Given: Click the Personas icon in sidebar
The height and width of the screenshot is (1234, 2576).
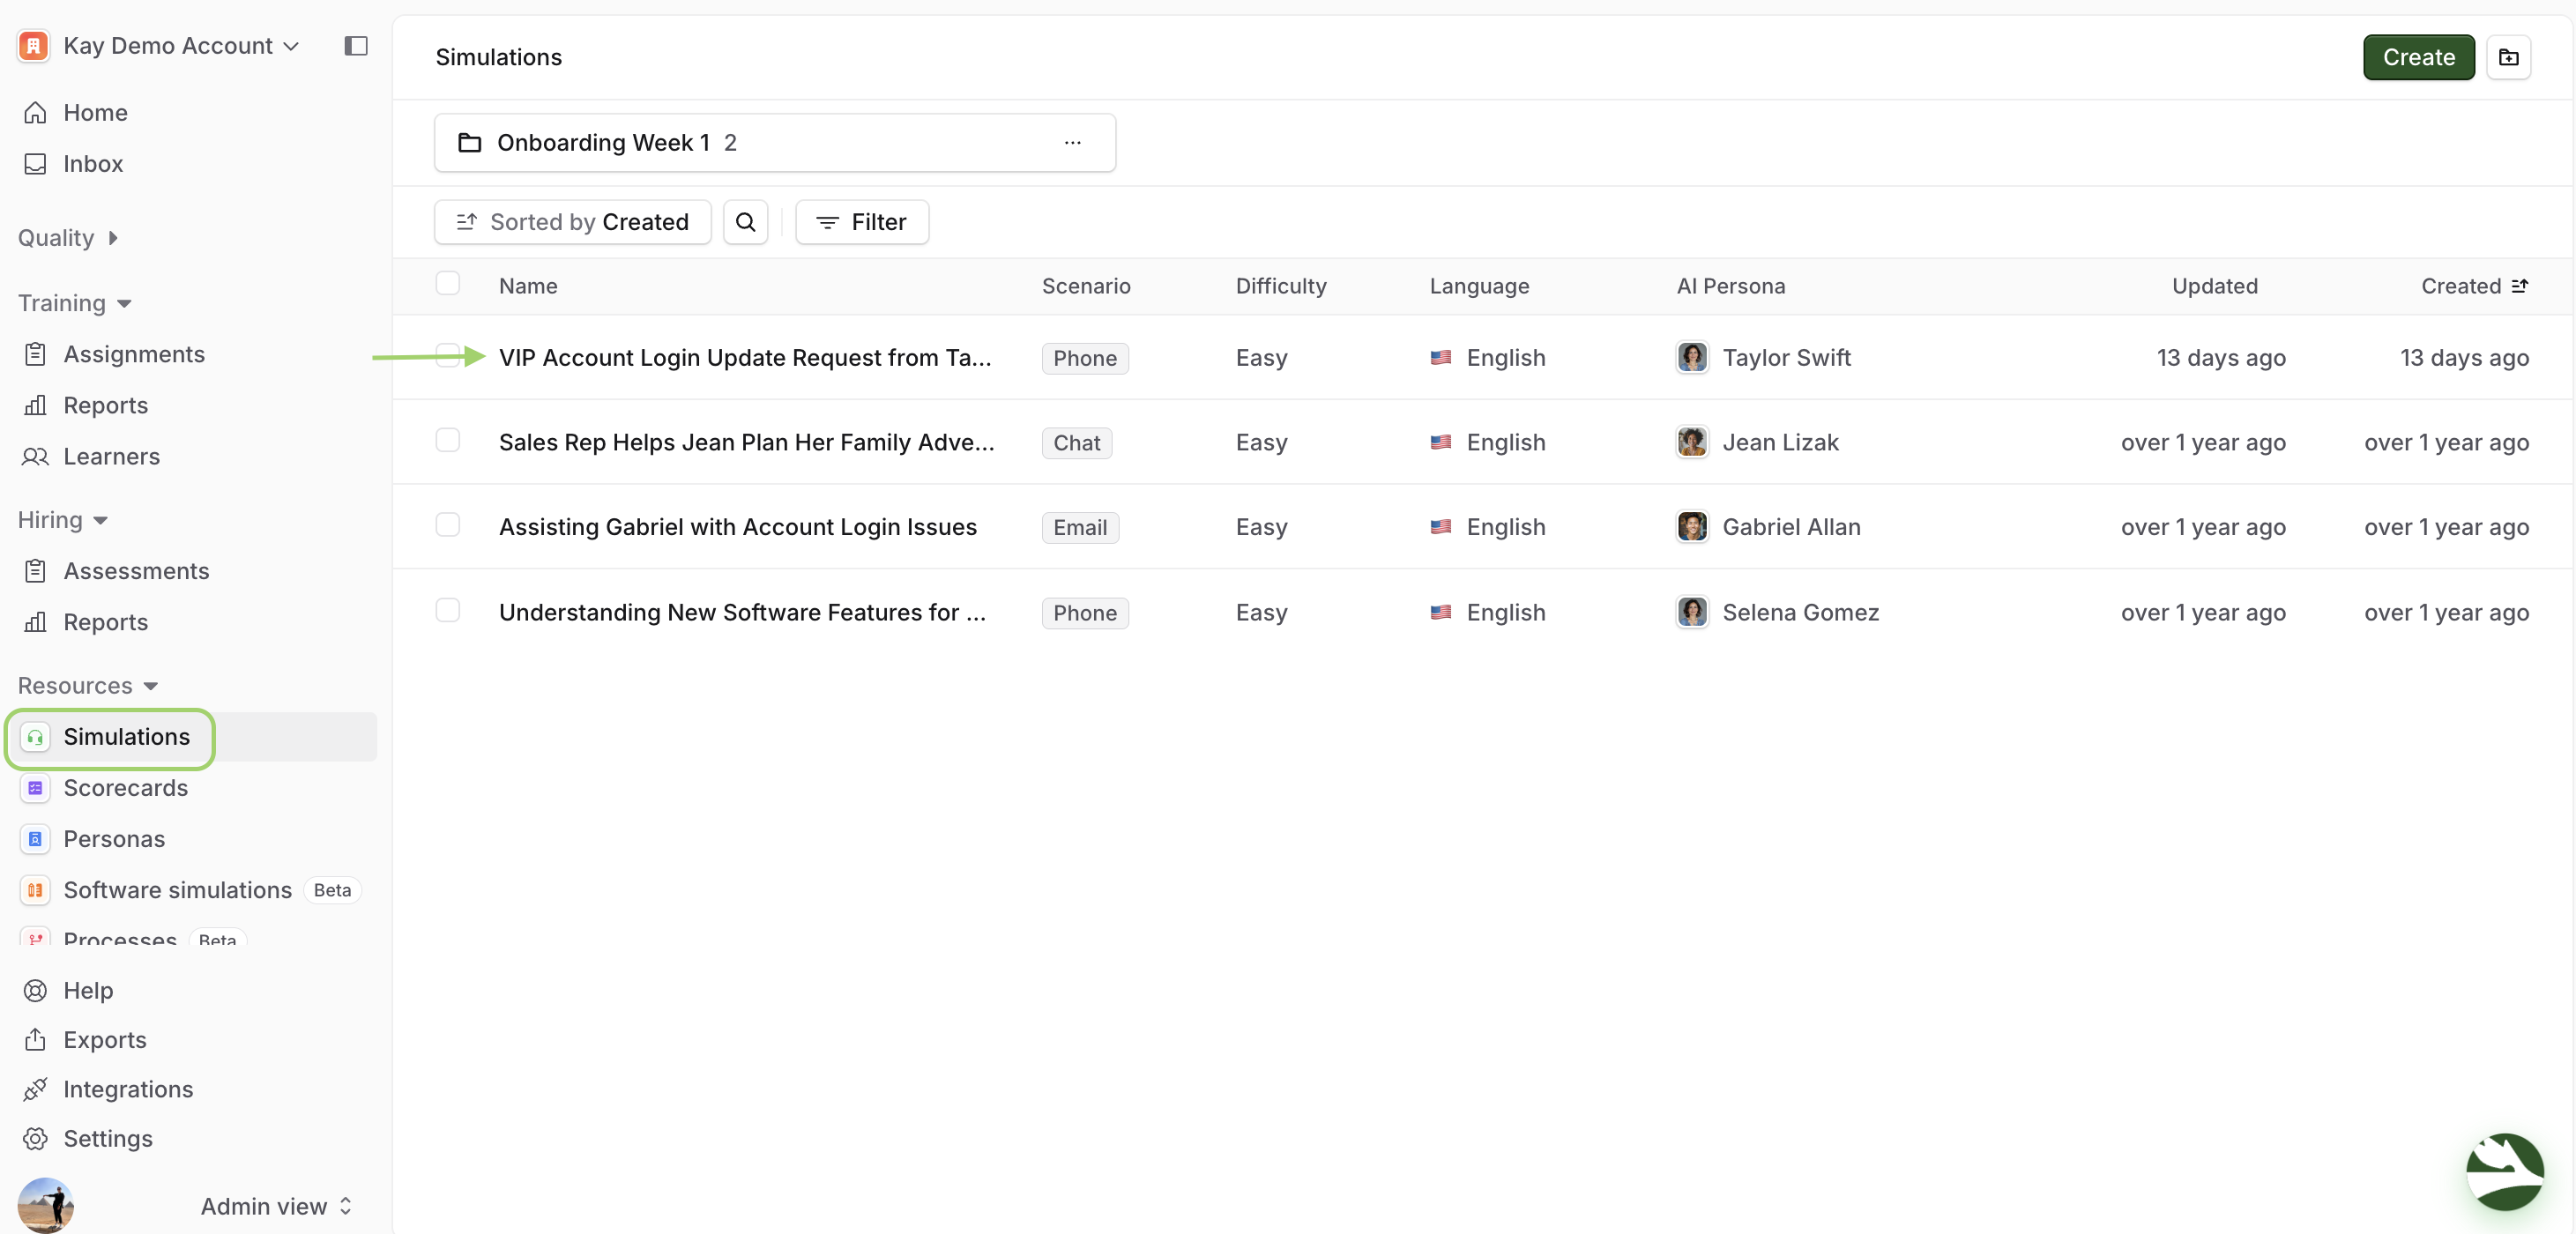Looking at the screenshot, I should pyautogui.click(x=35, y=839).
